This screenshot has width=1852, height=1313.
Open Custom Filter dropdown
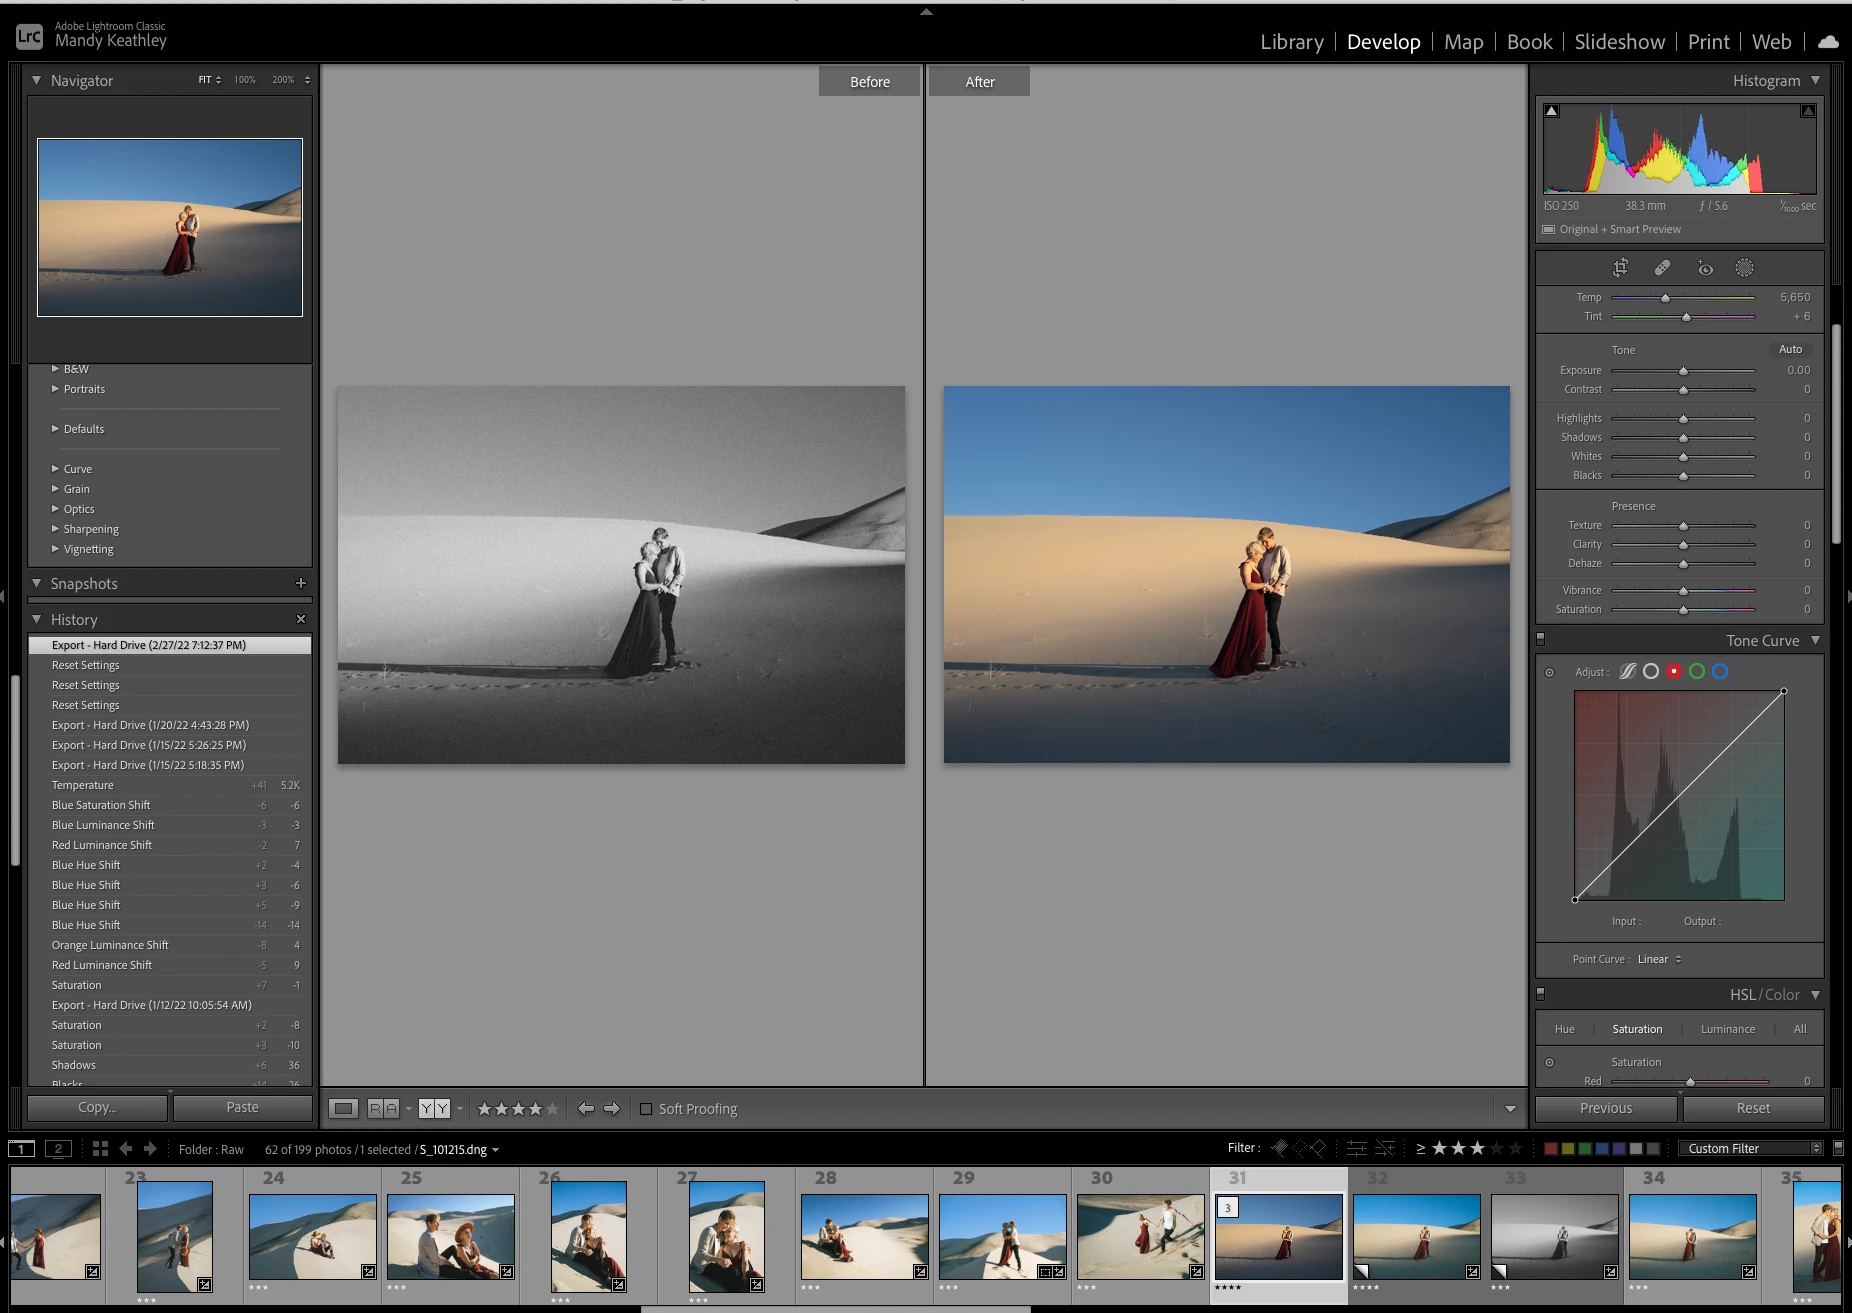coord(1751,1148)
